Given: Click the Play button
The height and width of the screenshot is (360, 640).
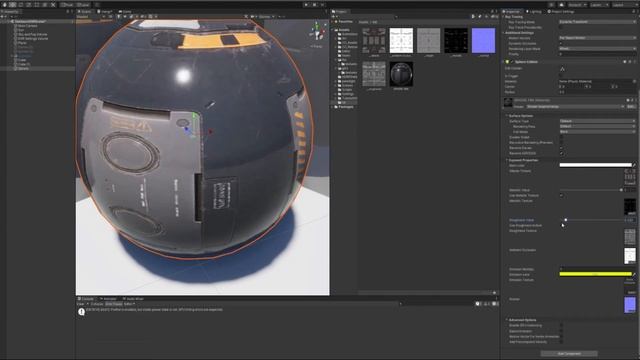Looking at the screenshot, I should [x=306, y=5].
